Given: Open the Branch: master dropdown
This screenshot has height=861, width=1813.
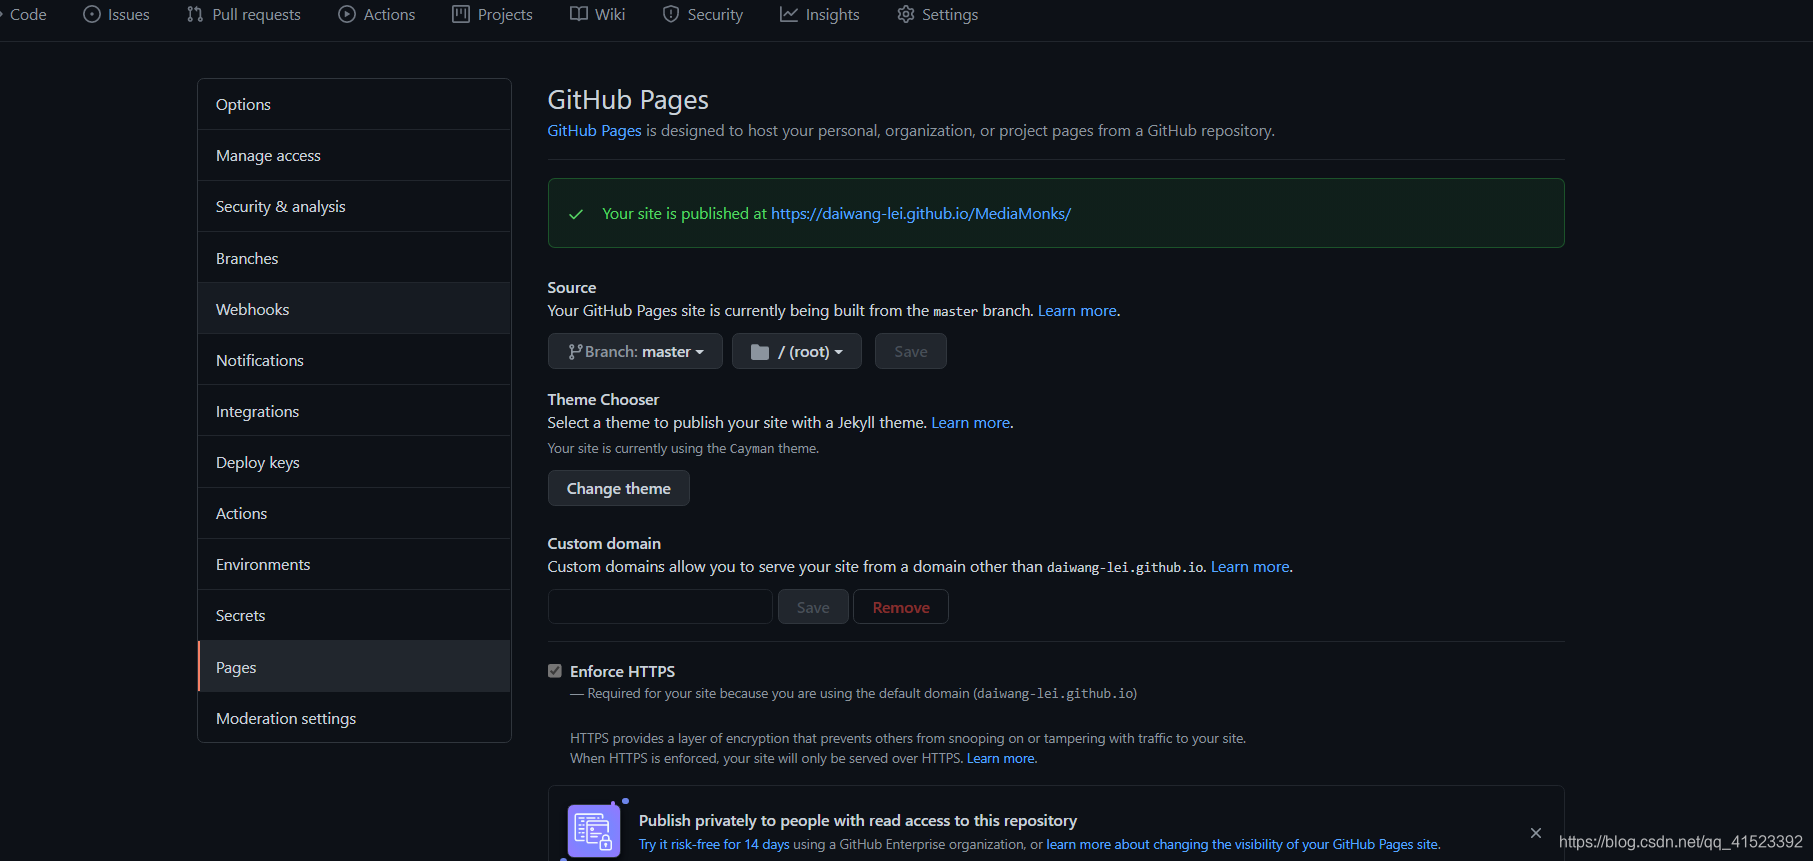Looking at the screenshot, I should [635, 351].
